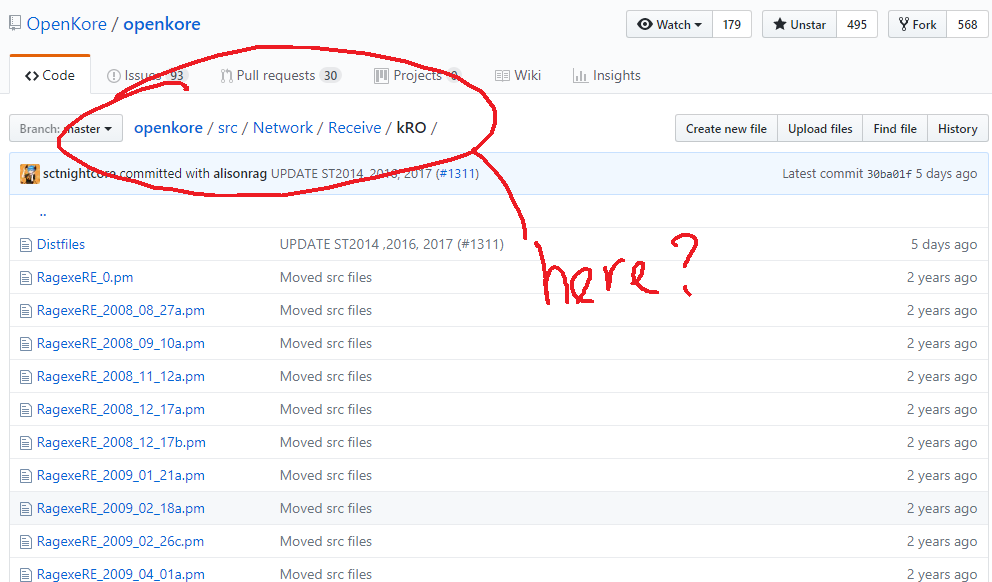Click the Unstar button
The height and width of the screenshot is (582, 992).
[x=800, y=24]
